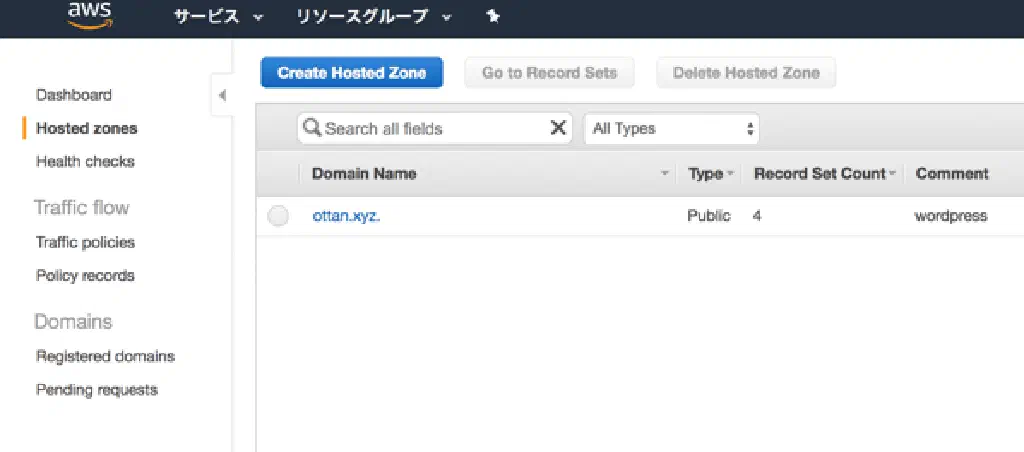This screenshot has width=1024, height=452.
Task: Click the magnifier icon in search box
Action: point(311,128)
